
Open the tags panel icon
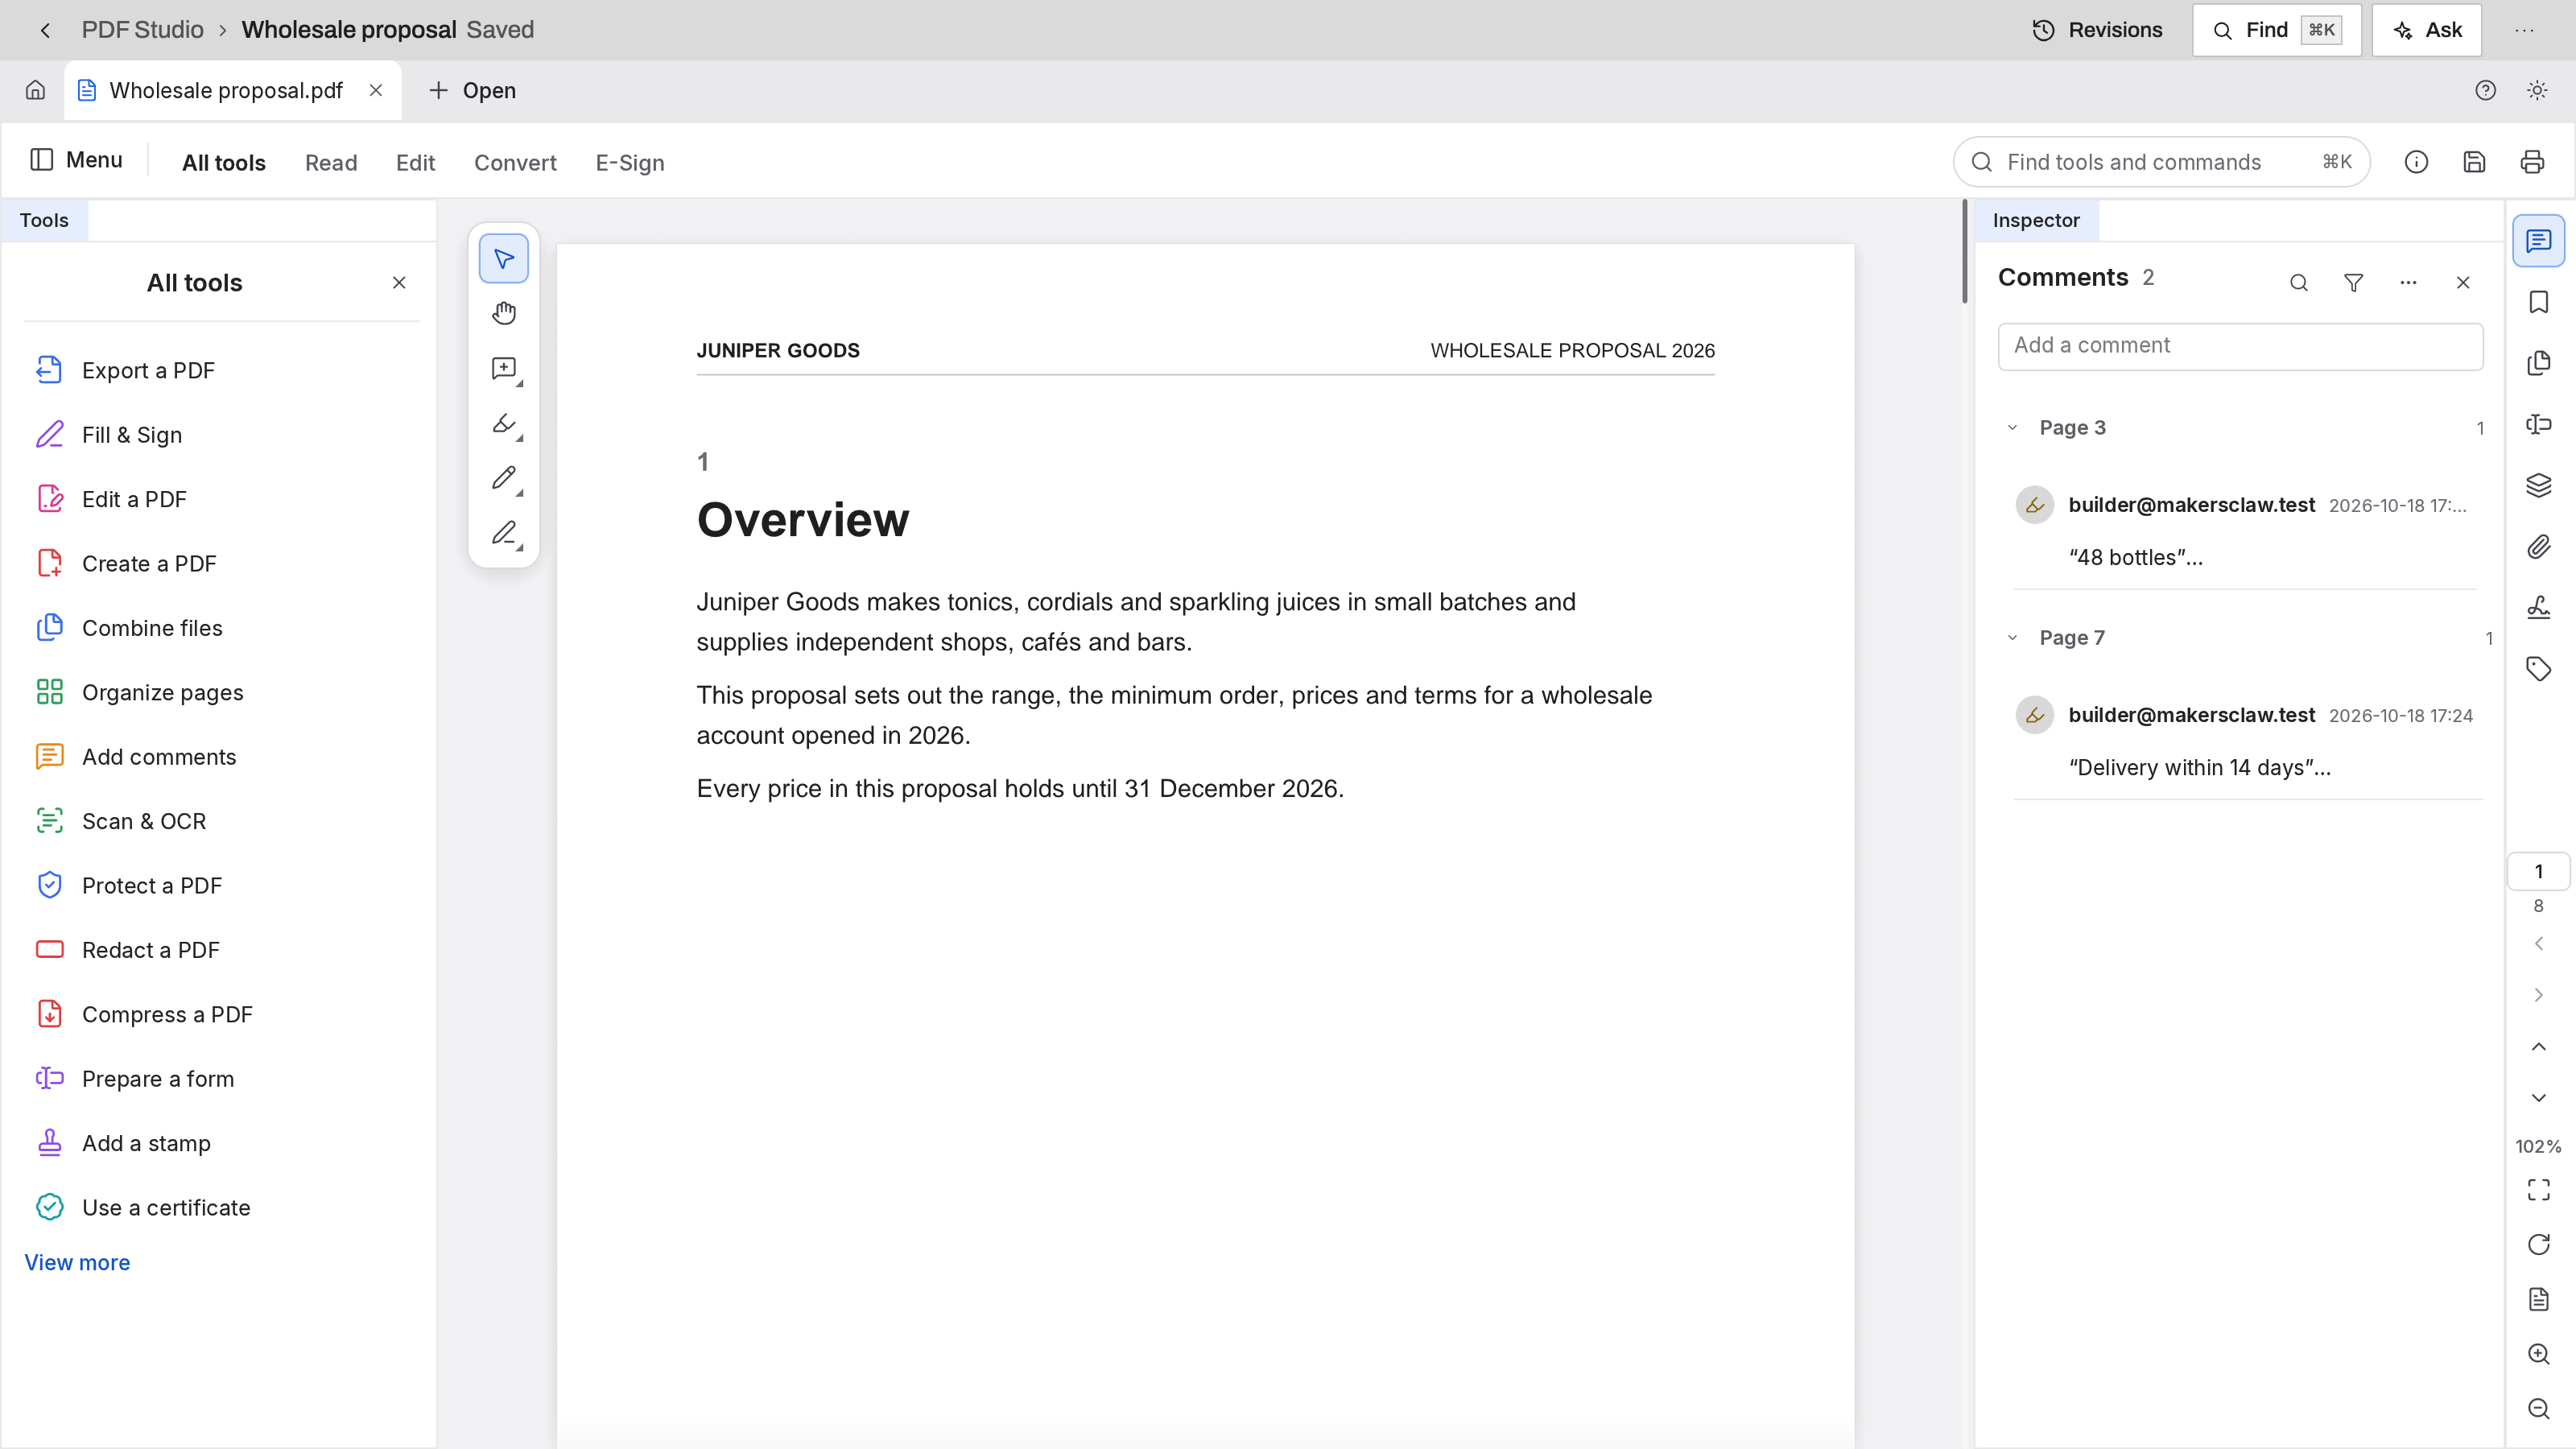(x=2538, y=668)
